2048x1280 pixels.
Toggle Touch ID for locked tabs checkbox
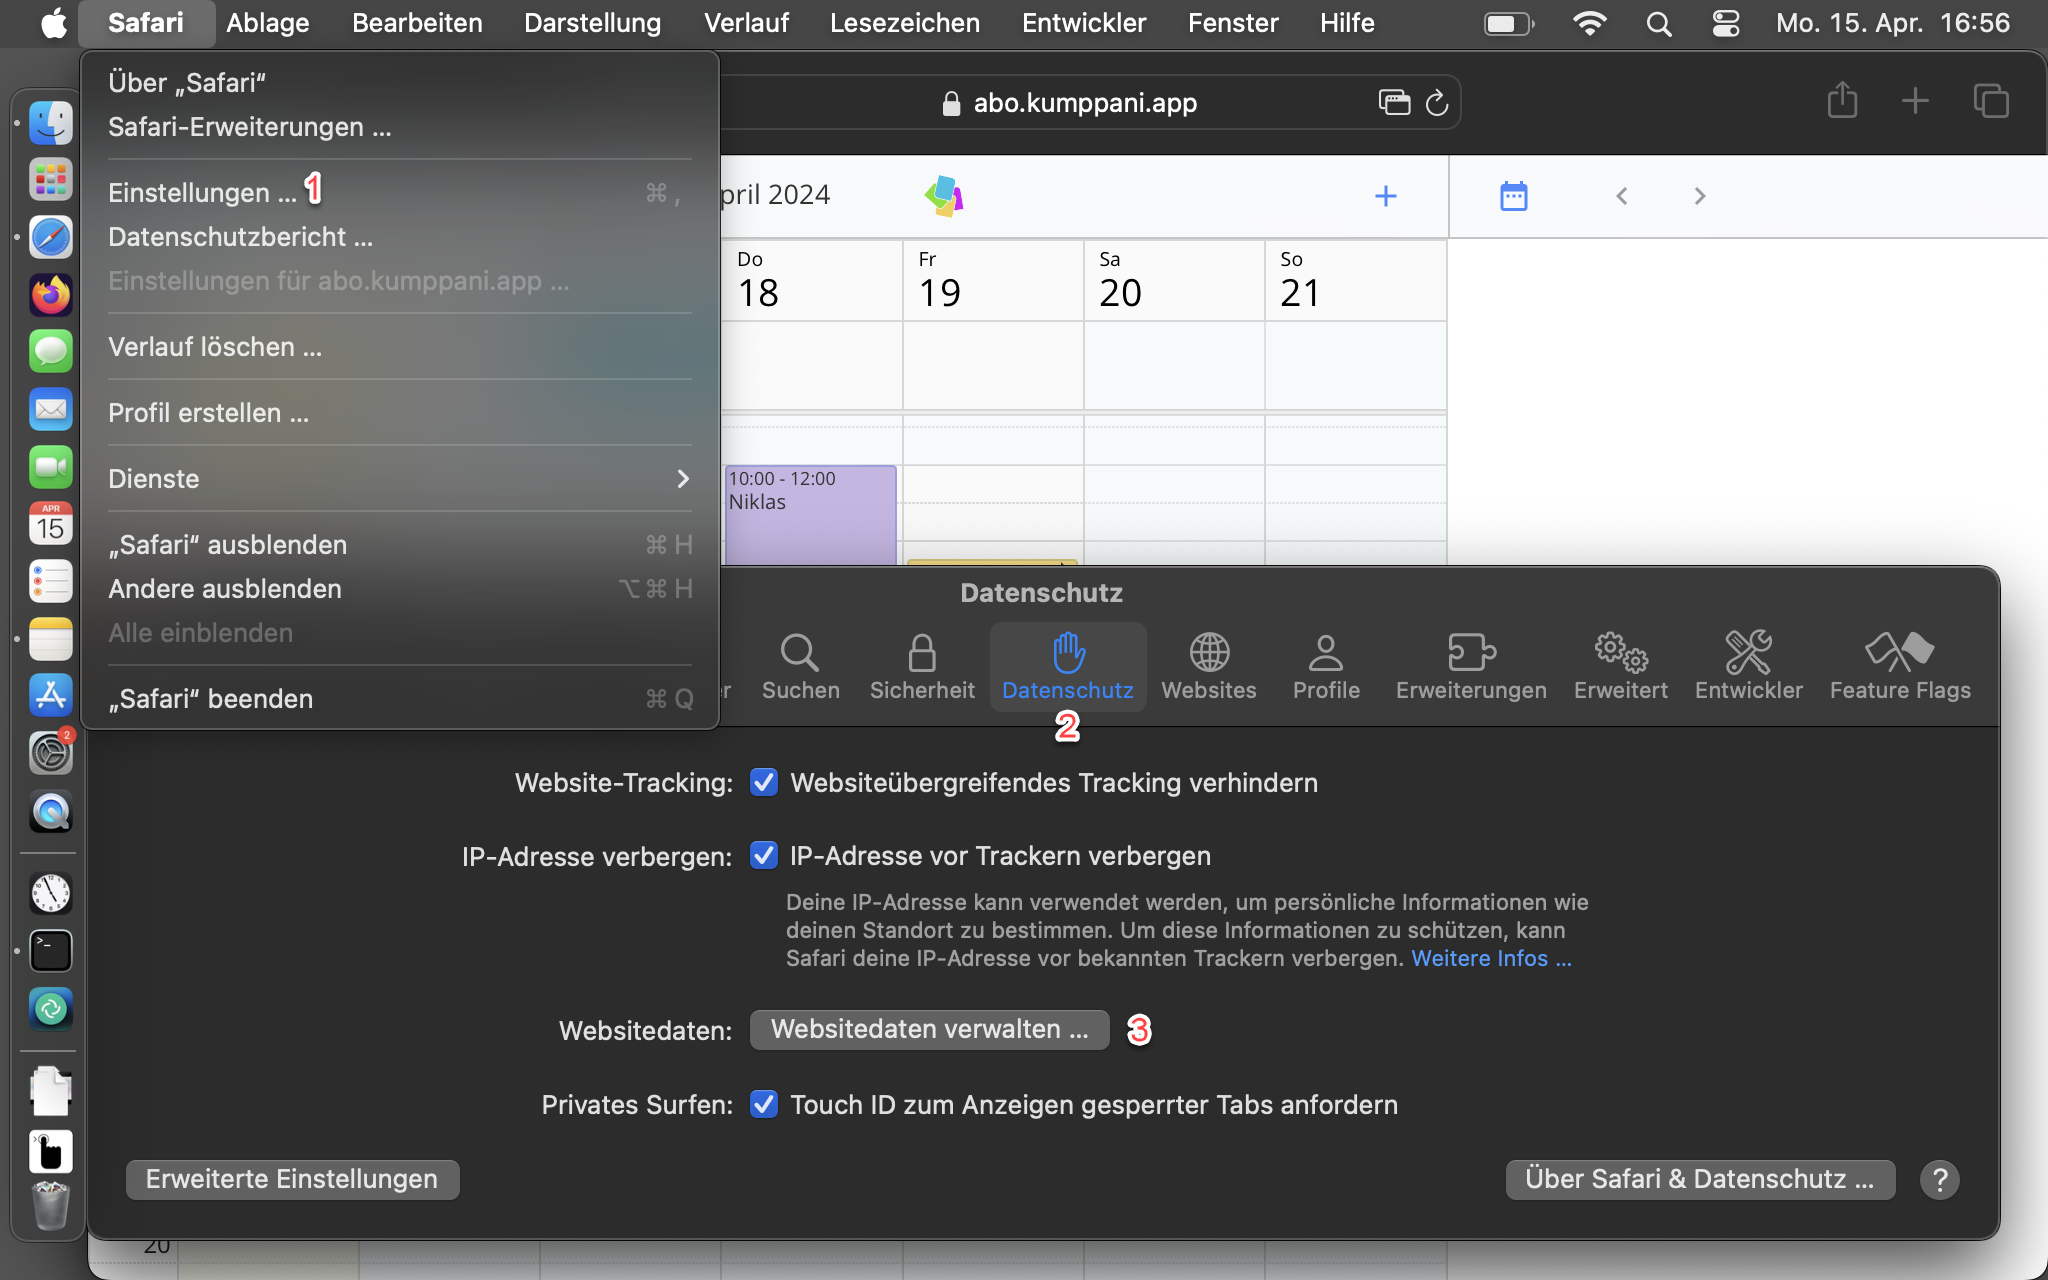pyautogui.click(x=764, y=1104)
